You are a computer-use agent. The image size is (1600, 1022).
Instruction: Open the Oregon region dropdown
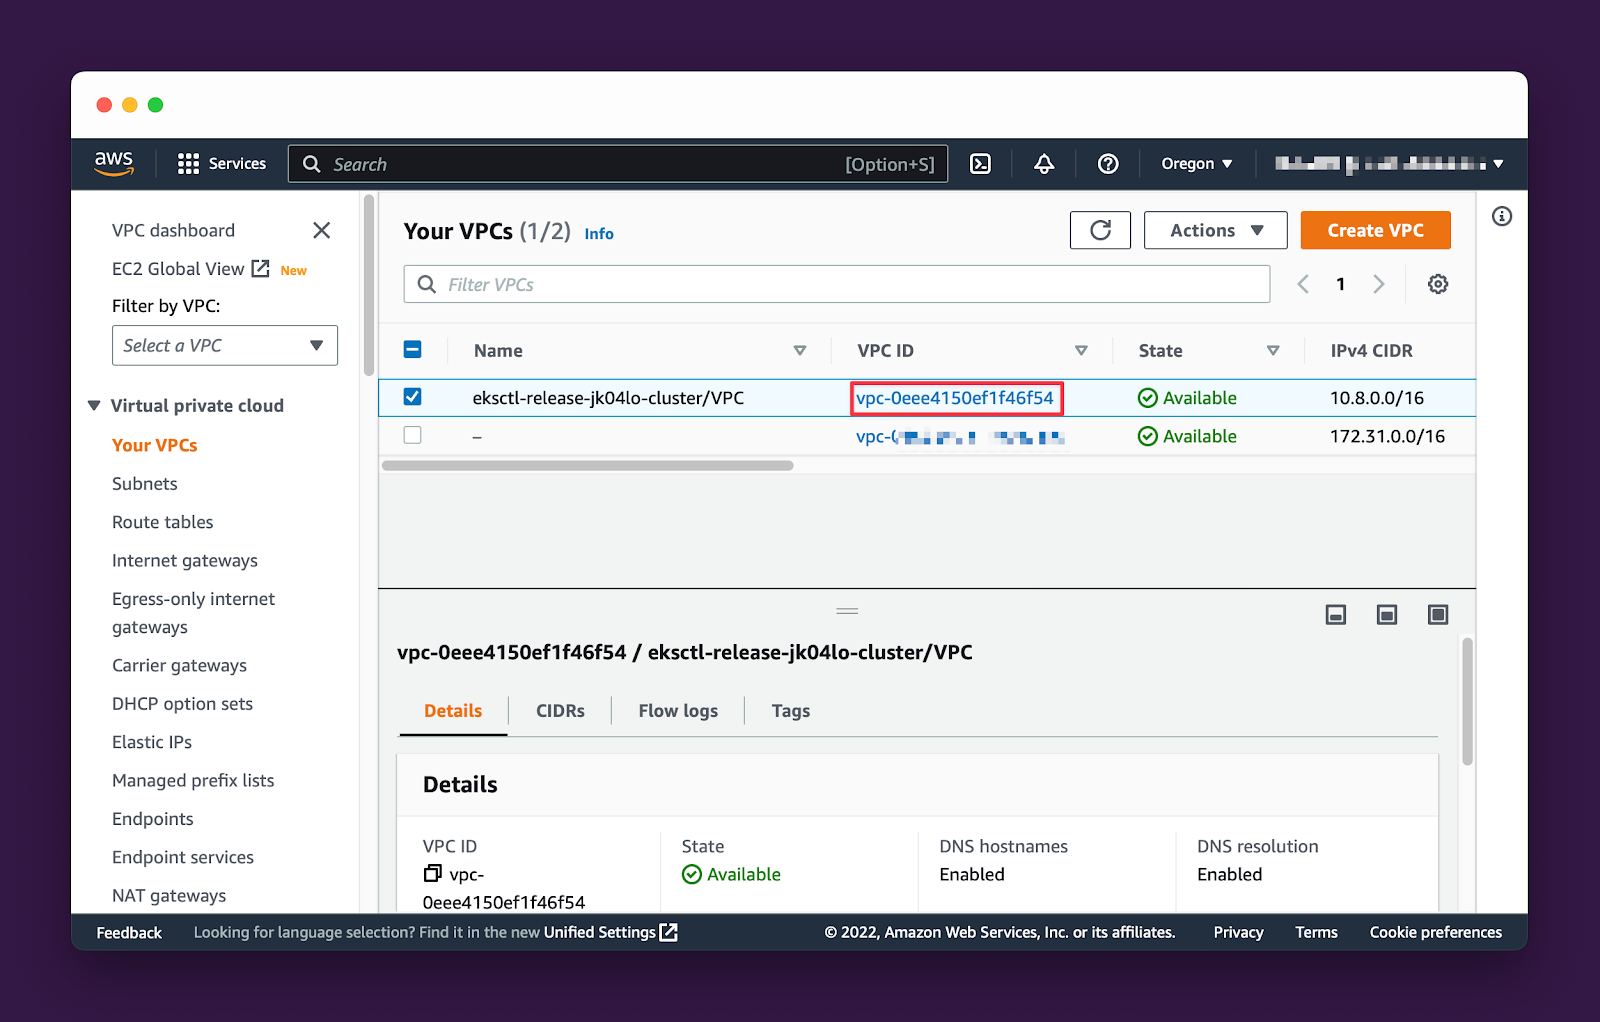1197,164
